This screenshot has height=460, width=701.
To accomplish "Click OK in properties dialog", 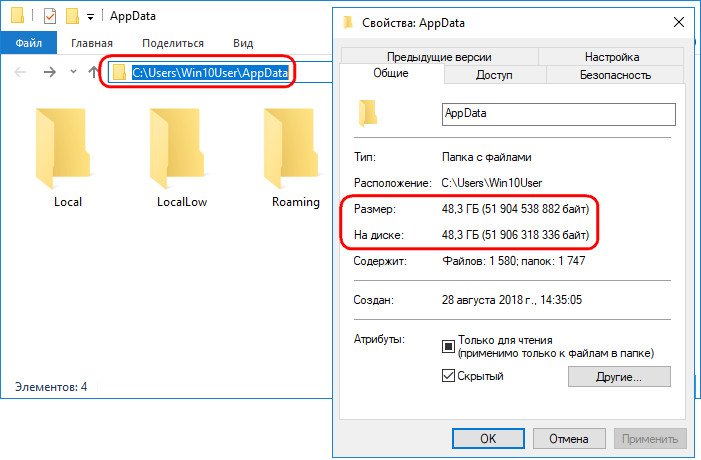I will tap(488, 439).
